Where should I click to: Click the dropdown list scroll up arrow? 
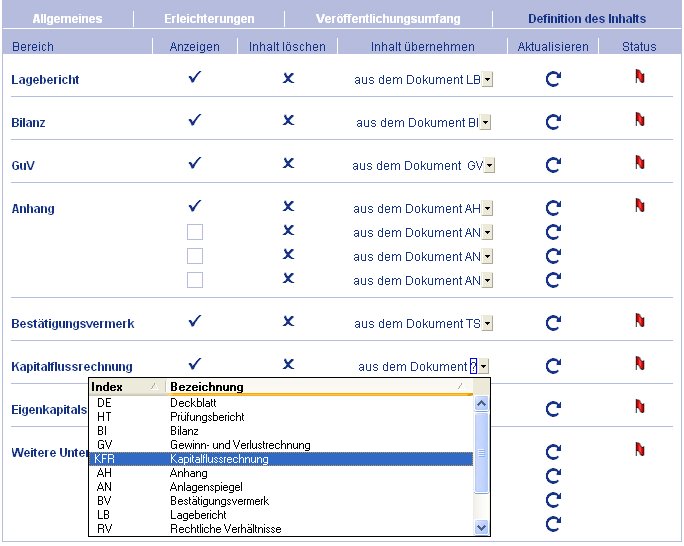(x=481, y=403)
